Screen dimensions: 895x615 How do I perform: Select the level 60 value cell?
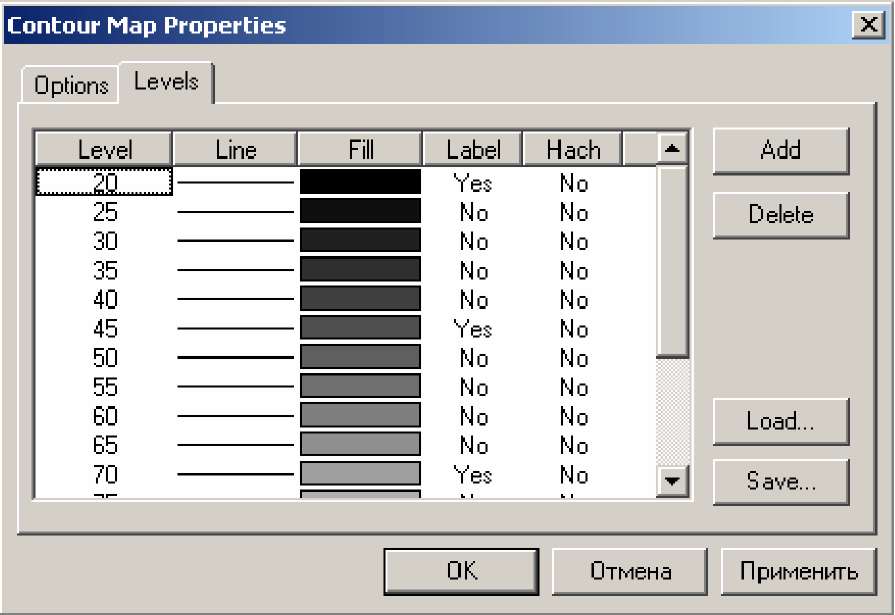click(105, 416)
